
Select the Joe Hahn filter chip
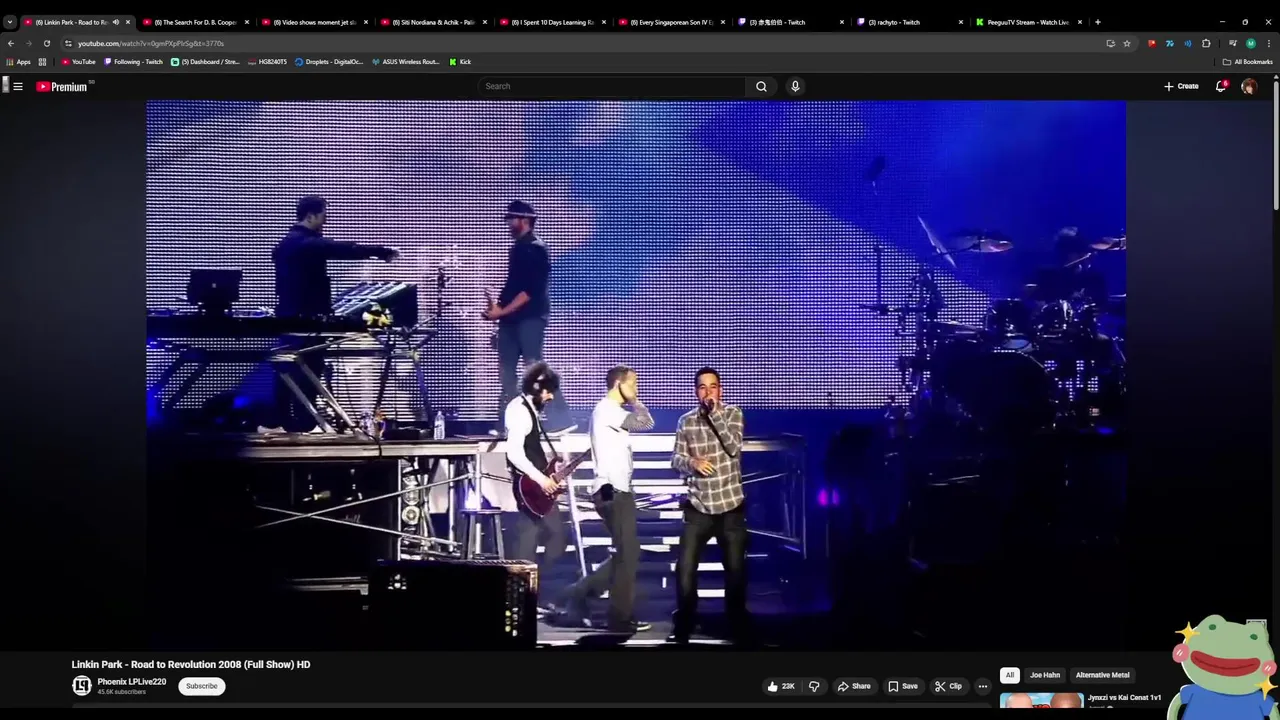(x=1045, y=675)
